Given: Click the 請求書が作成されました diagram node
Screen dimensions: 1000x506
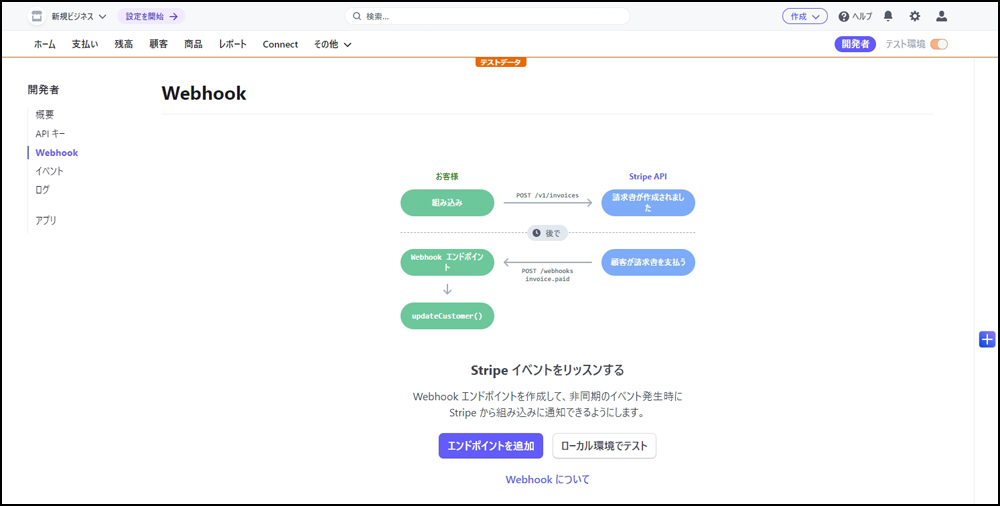Looking at the screenshot, I should [648, 203].
